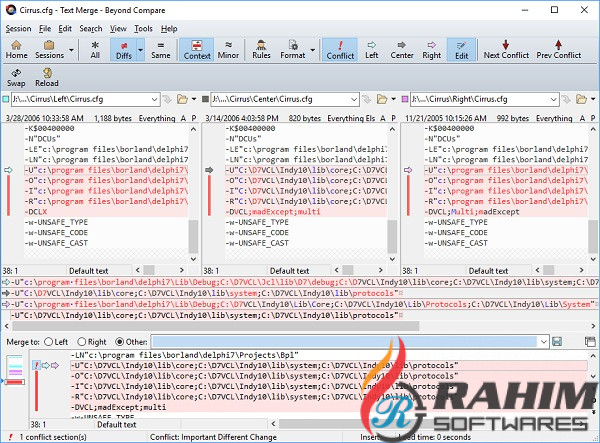Image resolution: width=600 pixels, height=443 pixels.
Task: Open the Sessions toolbar button
Action: click(x=49, y=50)
